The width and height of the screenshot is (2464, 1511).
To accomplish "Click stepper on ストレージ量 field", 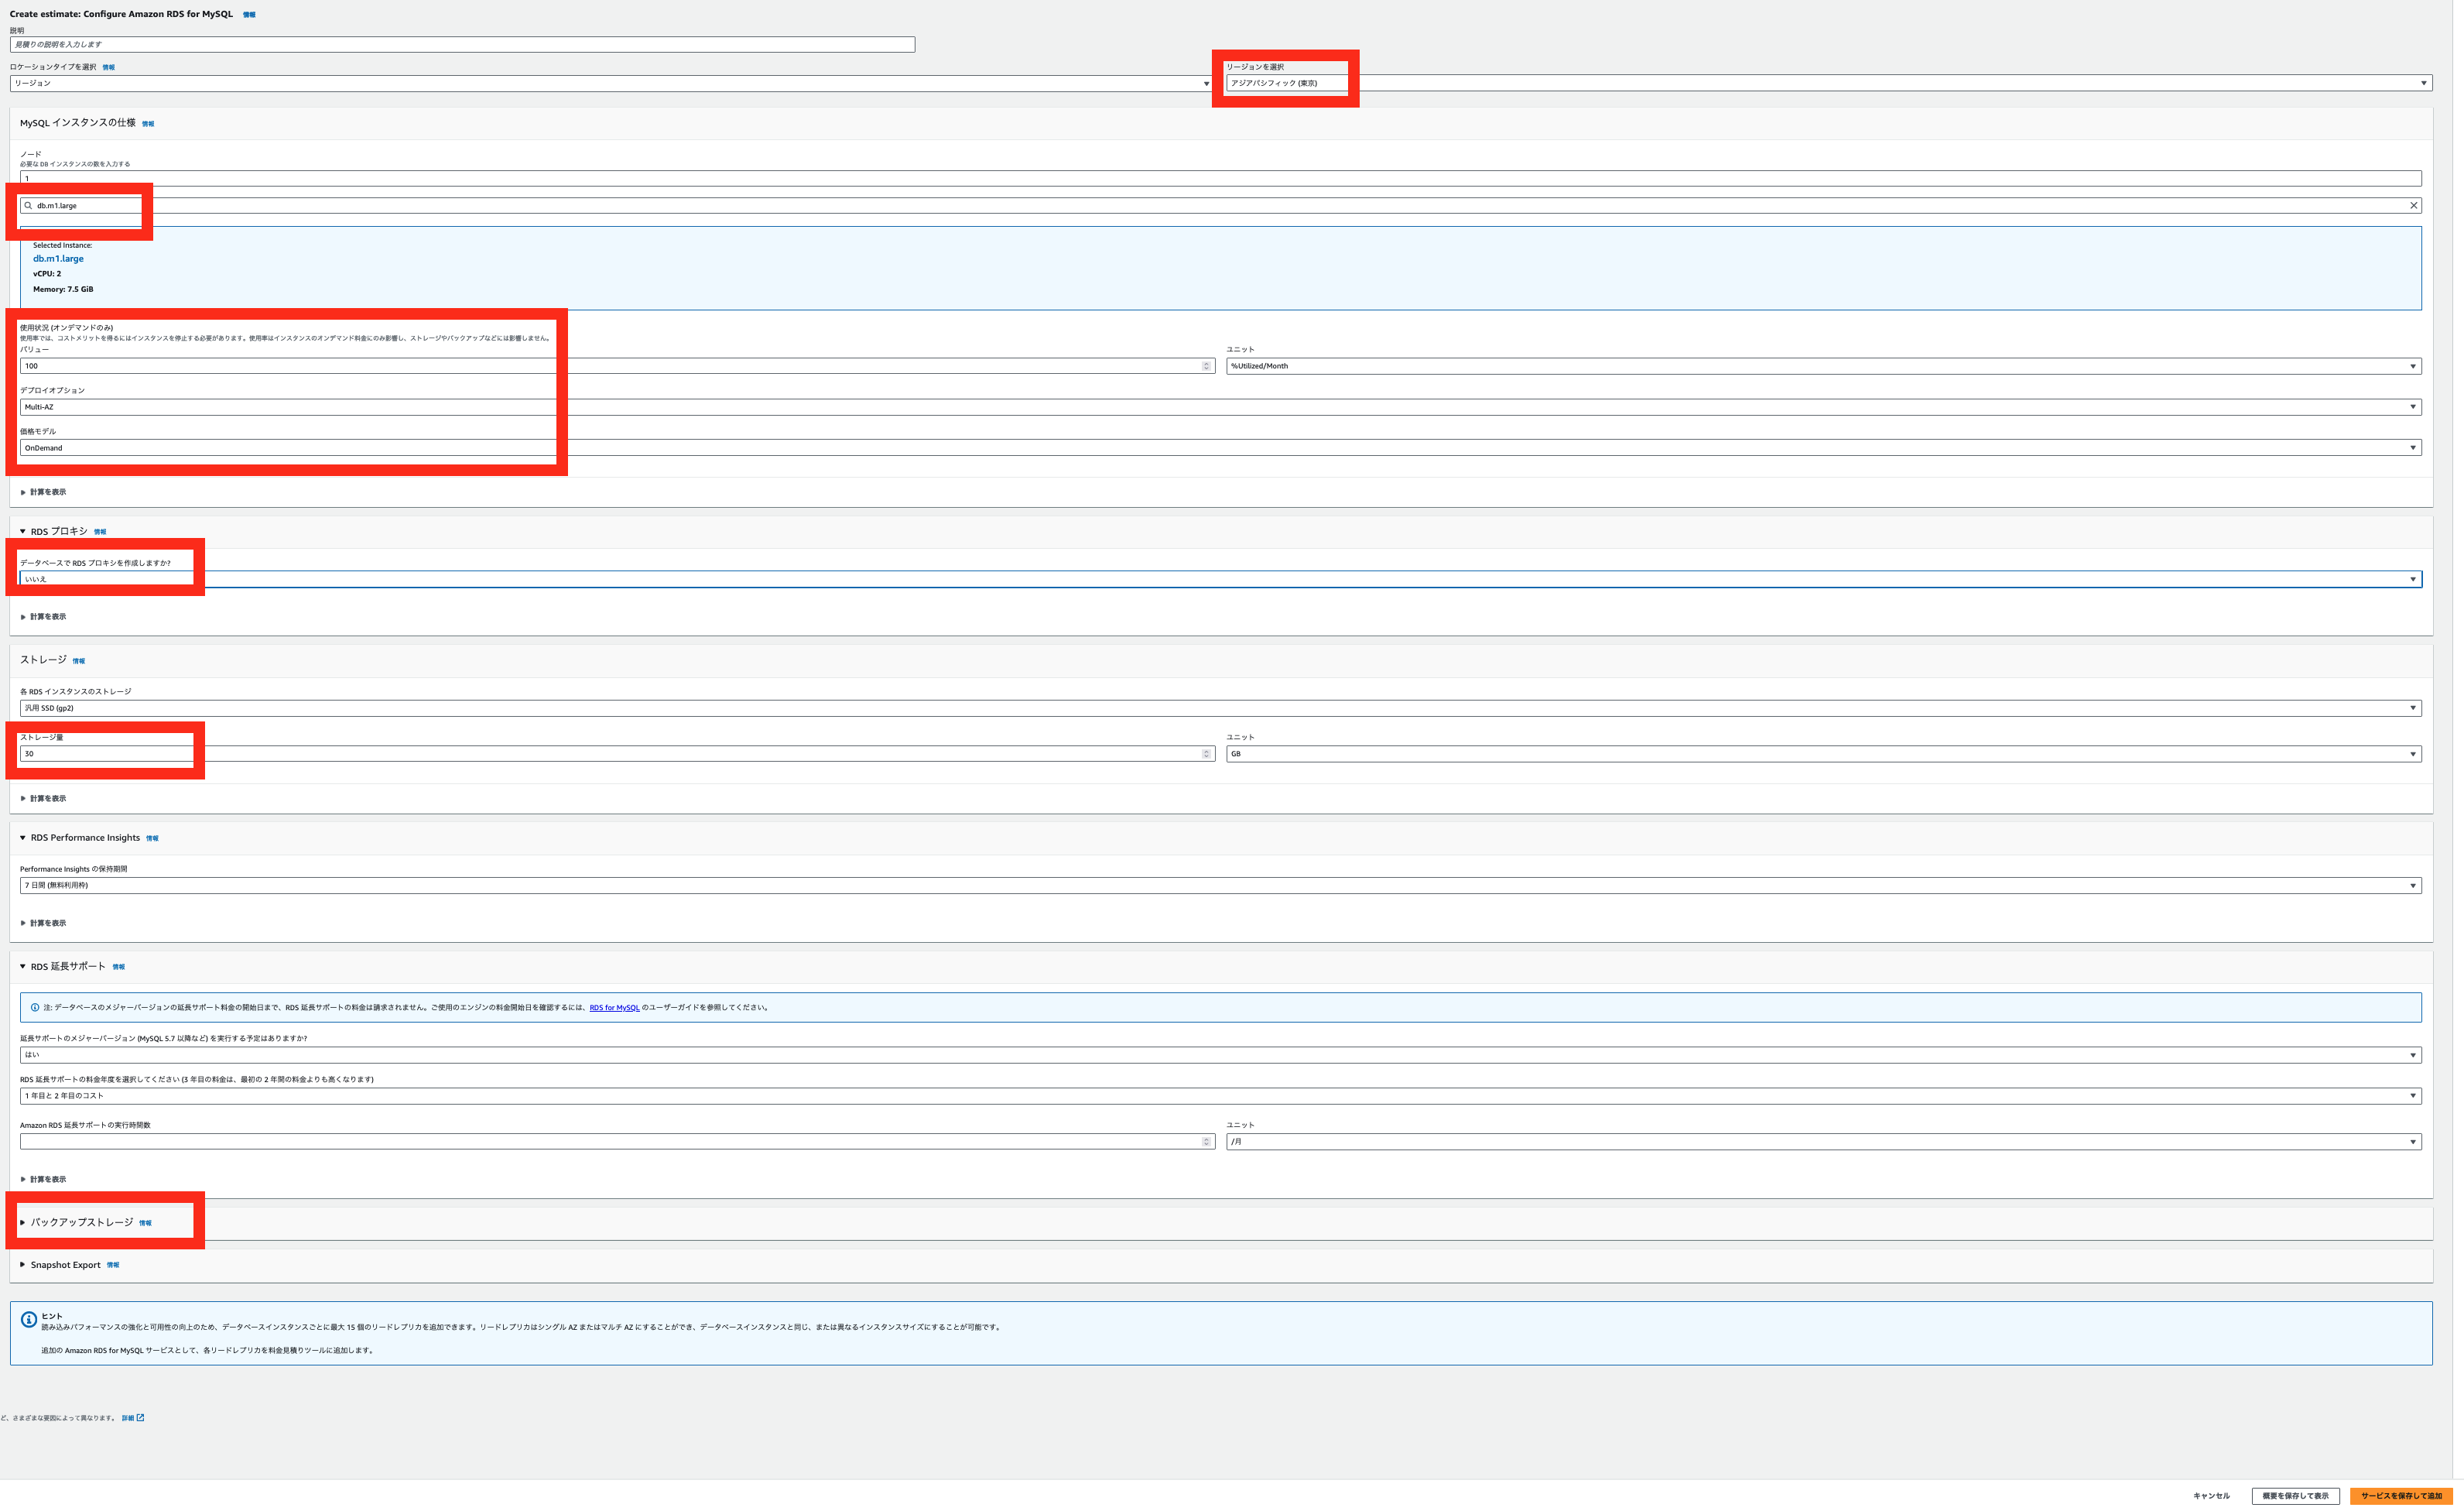I will pos(1206,754).
